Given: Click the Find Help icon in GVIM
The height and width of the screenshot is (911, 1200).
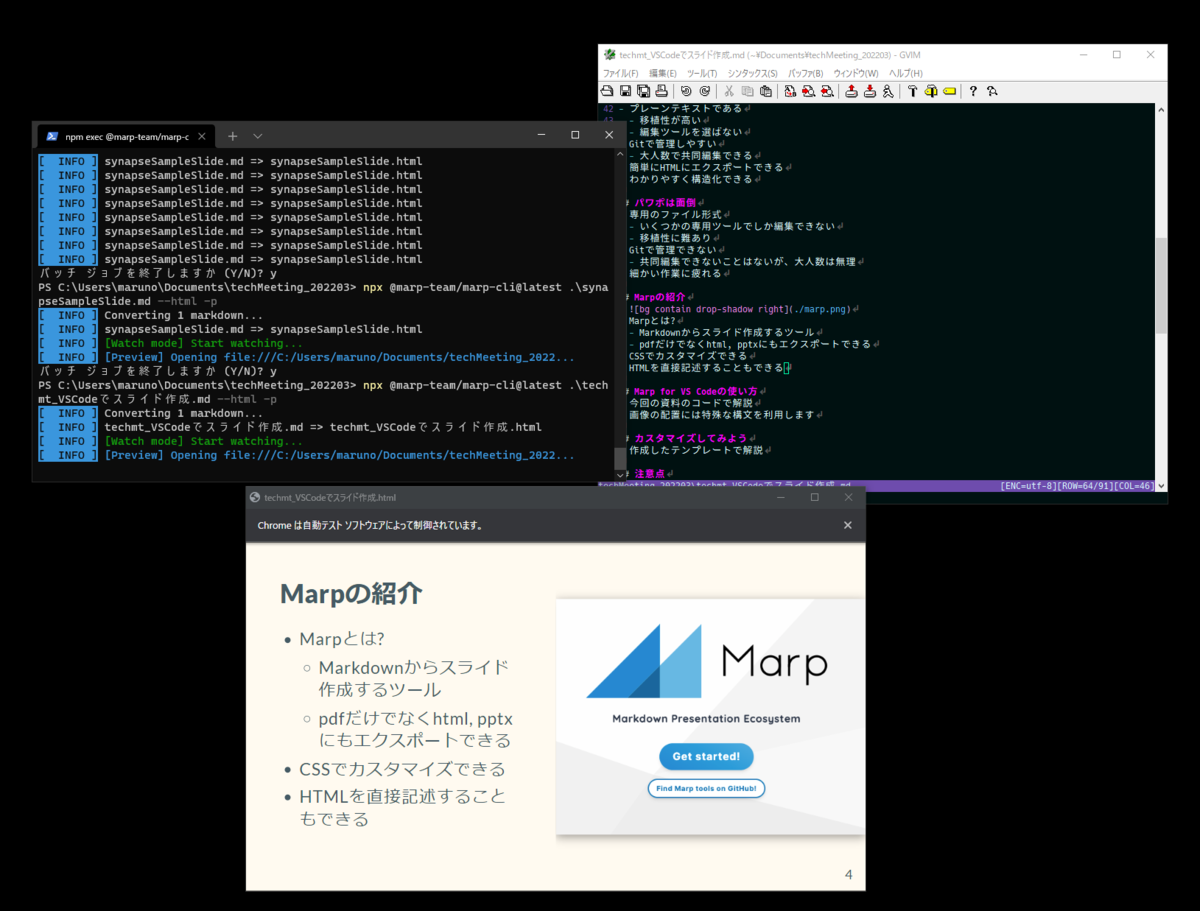Looking at the screenshot, I should (991, 91).
